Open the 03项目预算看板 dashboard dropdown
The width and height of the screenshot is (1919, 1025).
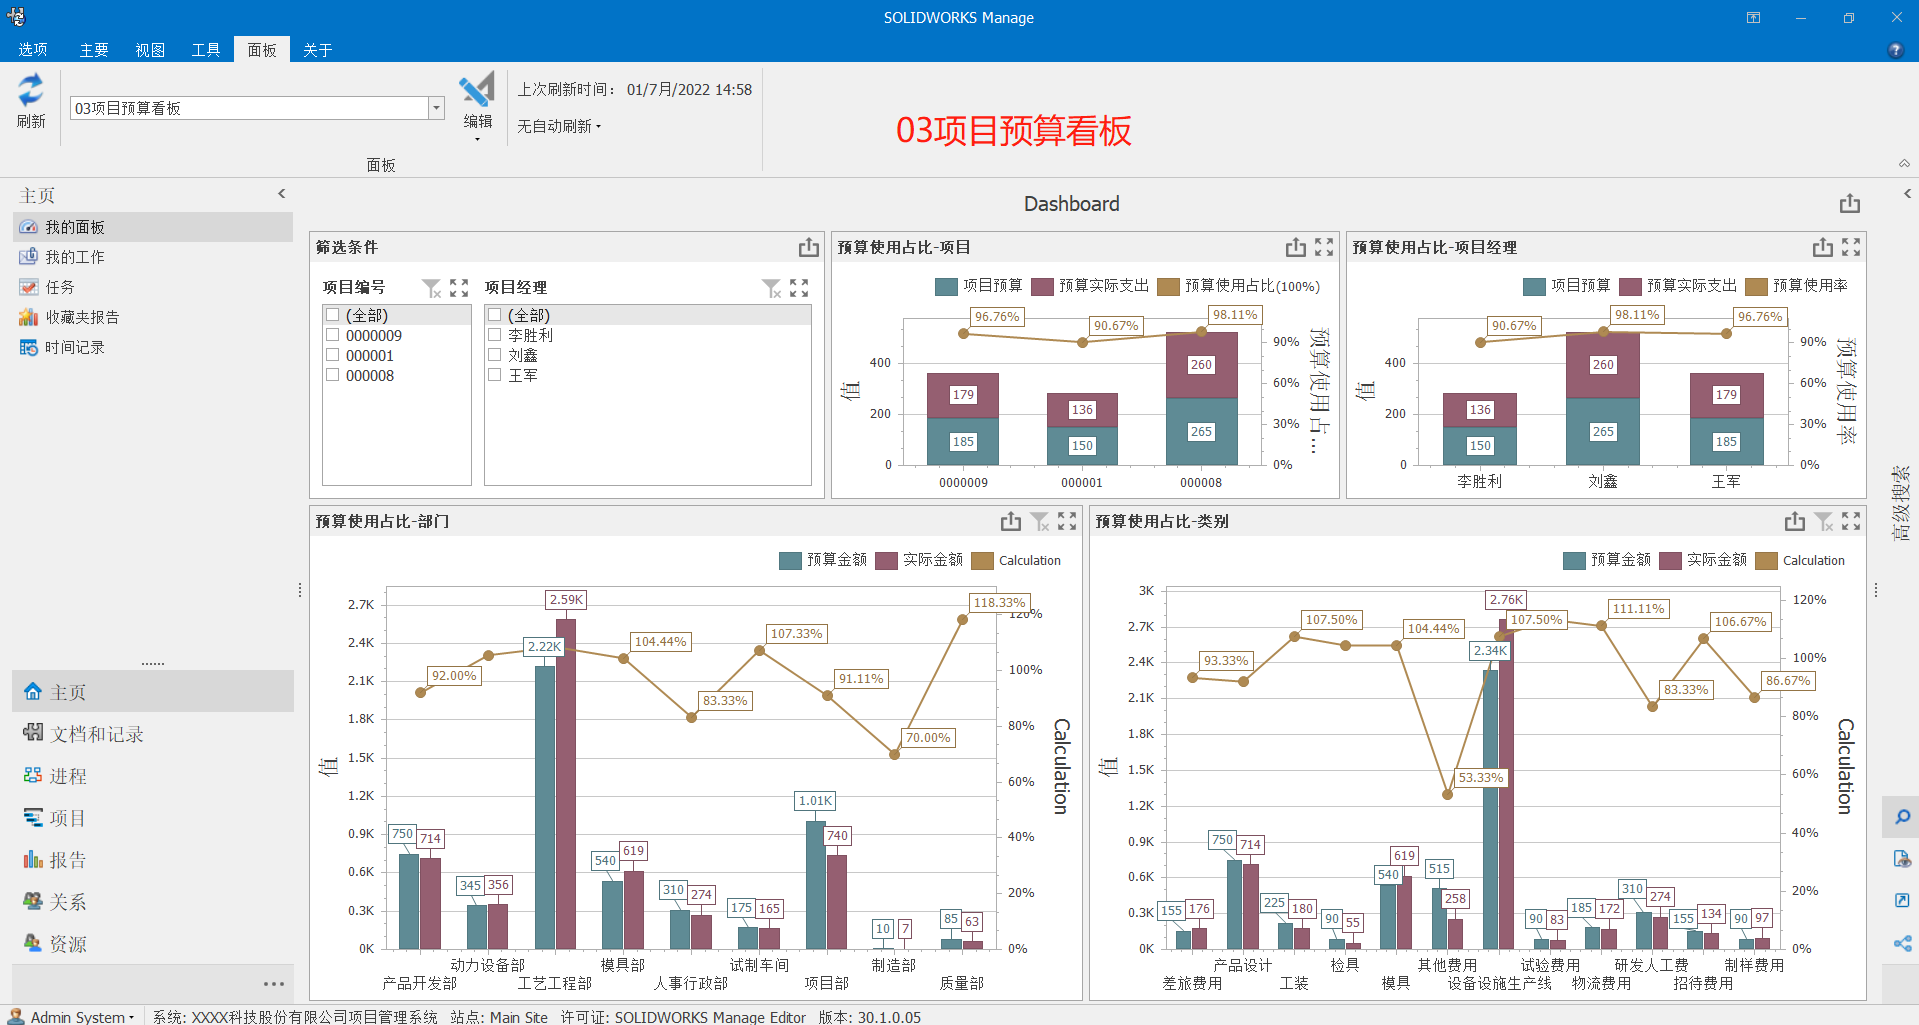436,108
